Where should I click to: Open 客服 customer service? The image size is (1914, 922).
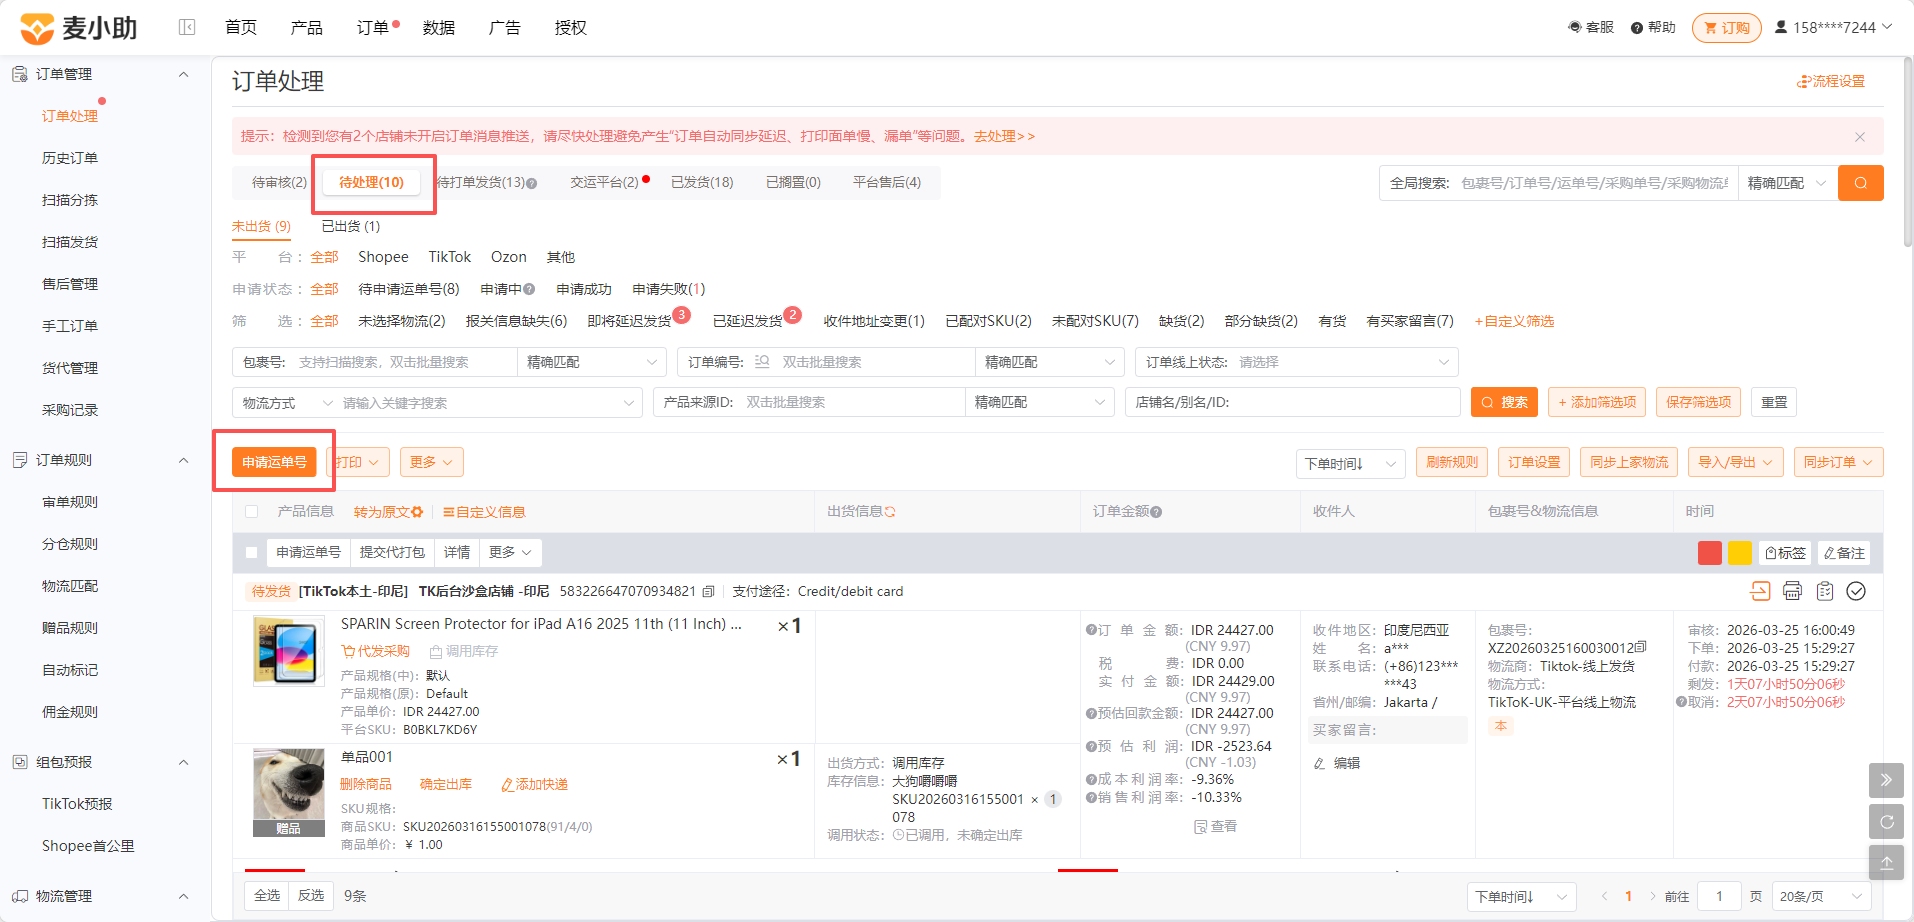[x=1591, y=27]
